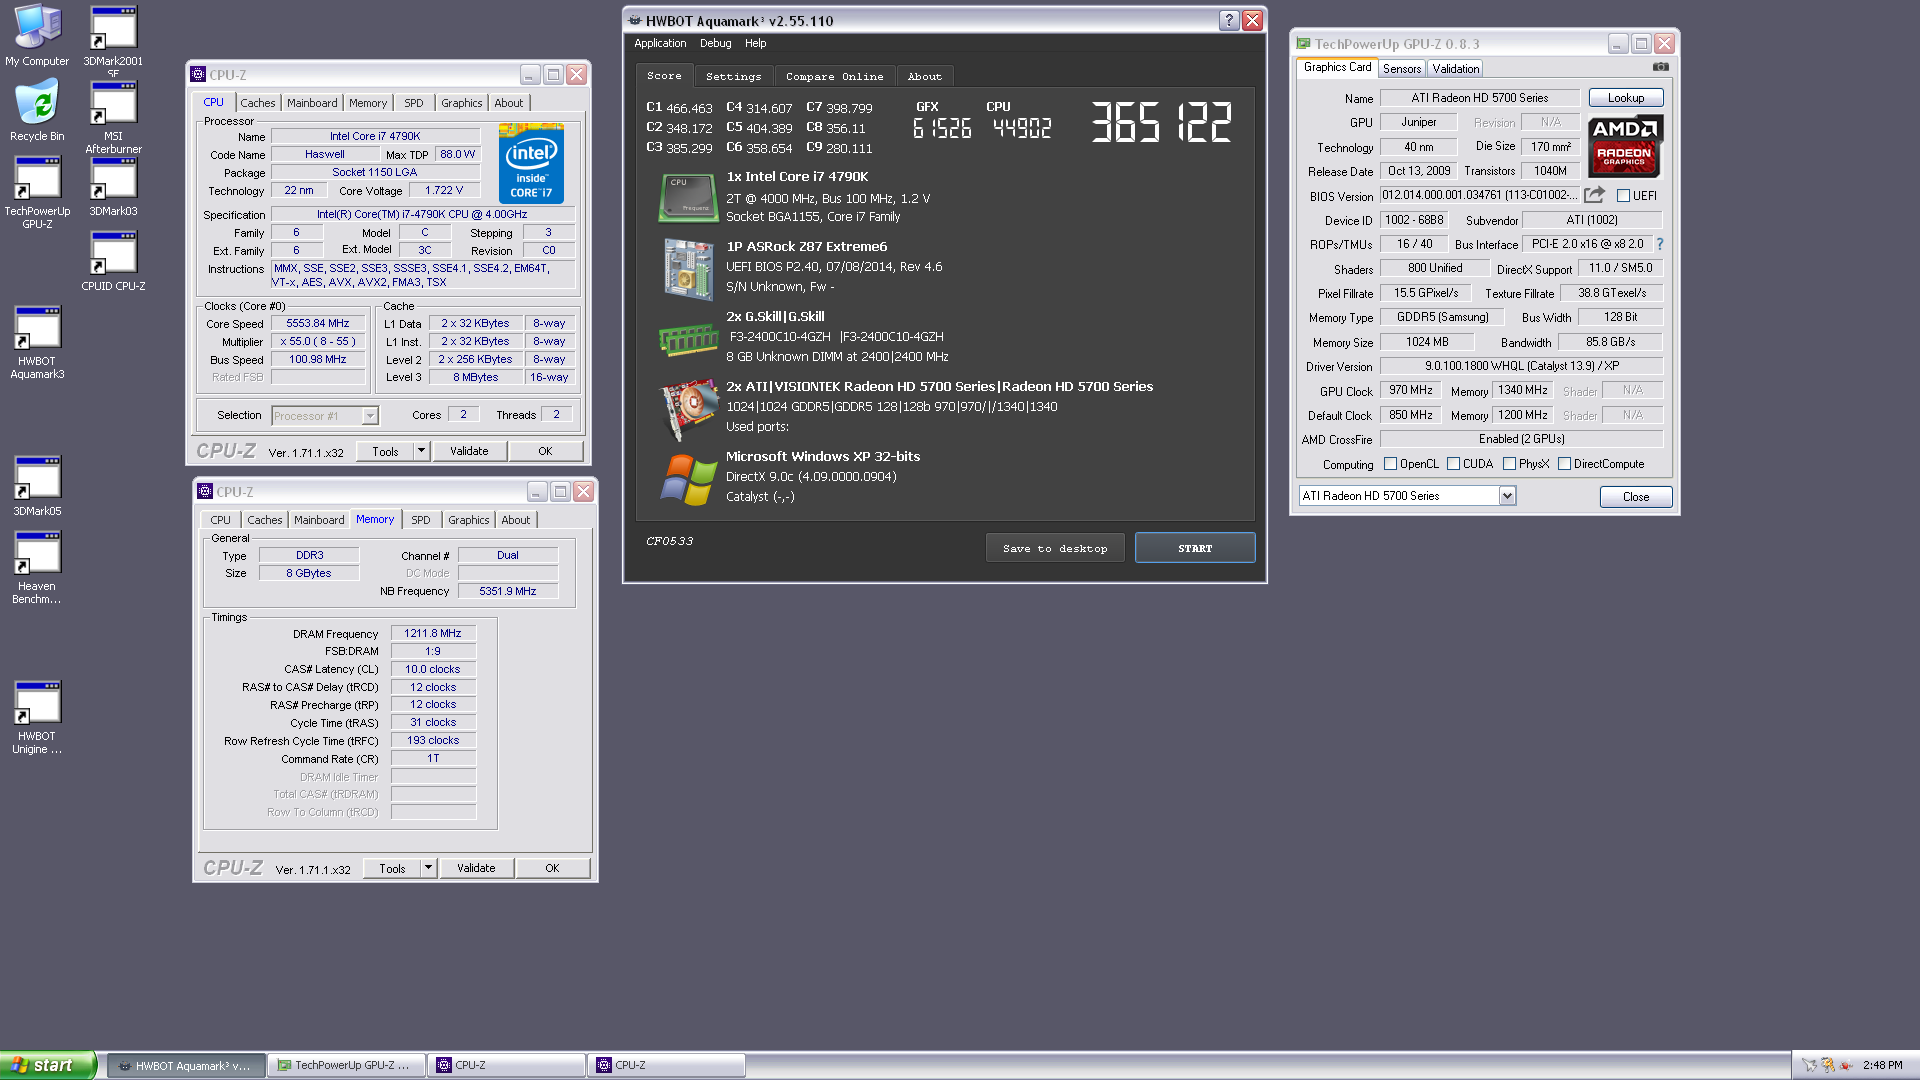Open the Mainboard tab in upper CPU-Z
This screenshot has height=1080, width=1920.
[312, 103]
